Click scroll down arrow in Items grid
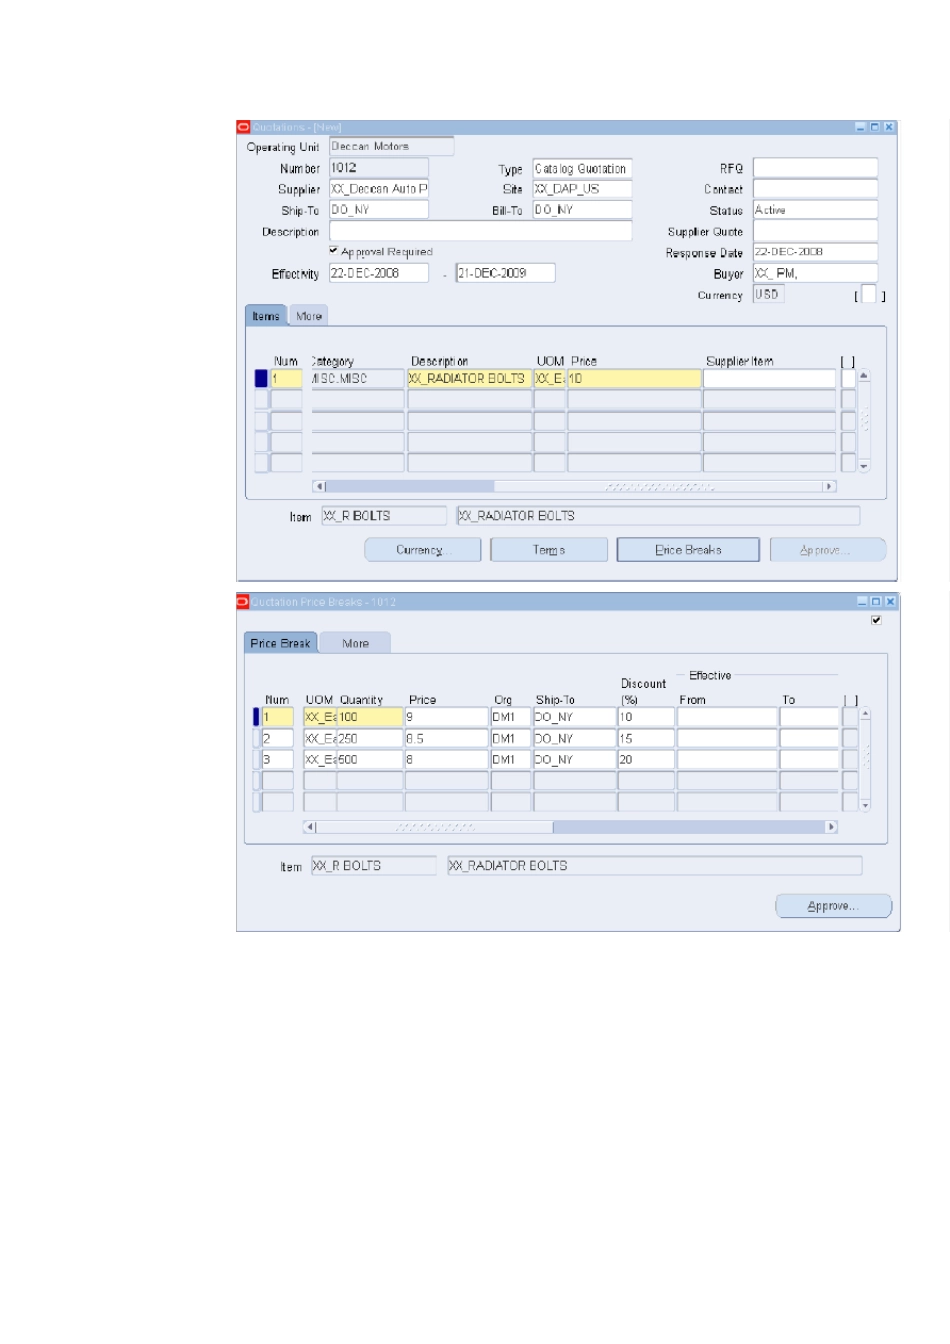 pyautogui.click(x=864, y=466)
